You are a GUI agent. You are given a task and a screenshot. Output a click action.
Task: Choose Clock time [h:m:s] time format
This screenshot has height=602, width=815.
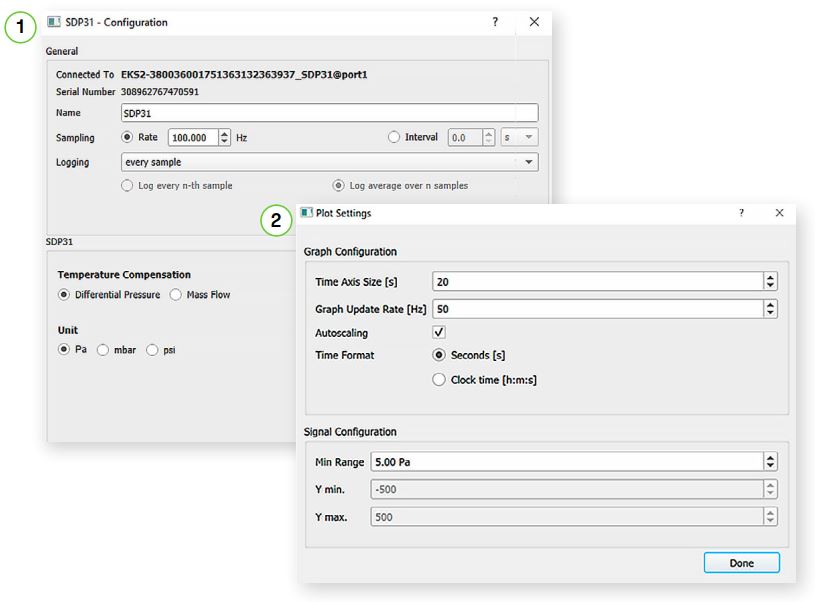(x=439, y=380)
